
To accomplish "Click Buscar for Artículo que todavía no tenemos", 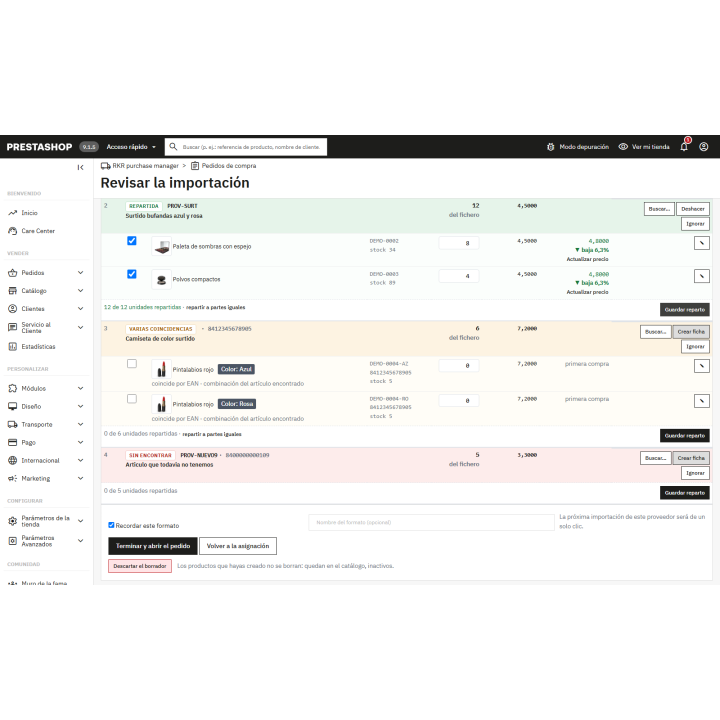I will click(656, 458).
